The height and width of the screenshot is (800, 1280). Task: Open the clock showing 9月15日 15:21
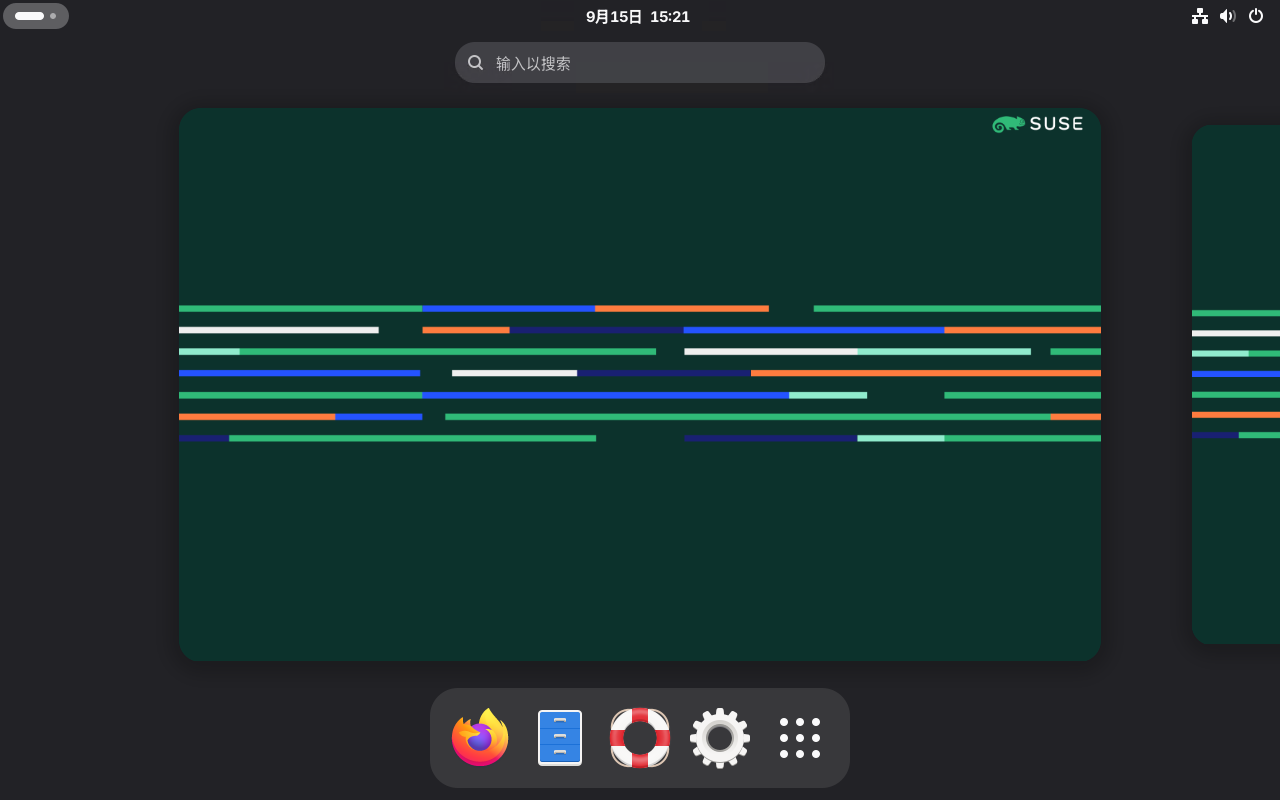tap(638, 16)
